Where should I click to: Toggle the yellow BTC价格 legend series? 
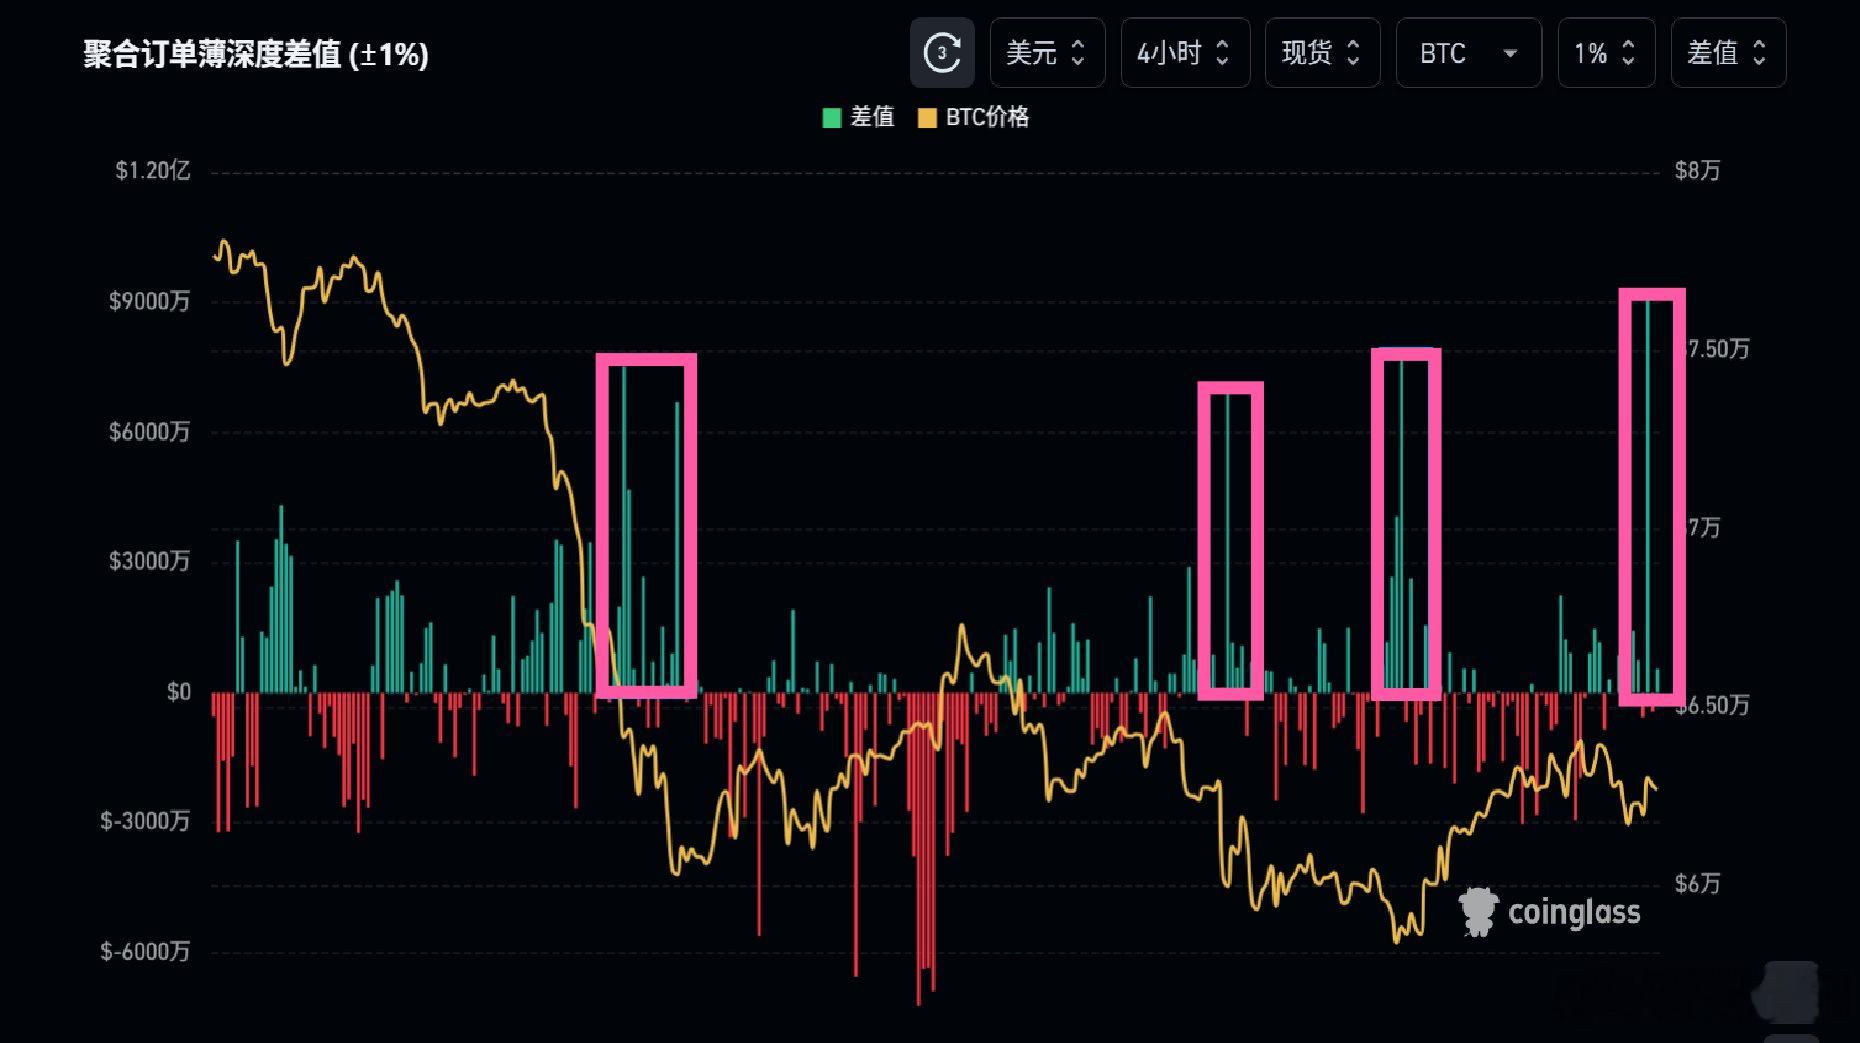[x=974, y=118]
